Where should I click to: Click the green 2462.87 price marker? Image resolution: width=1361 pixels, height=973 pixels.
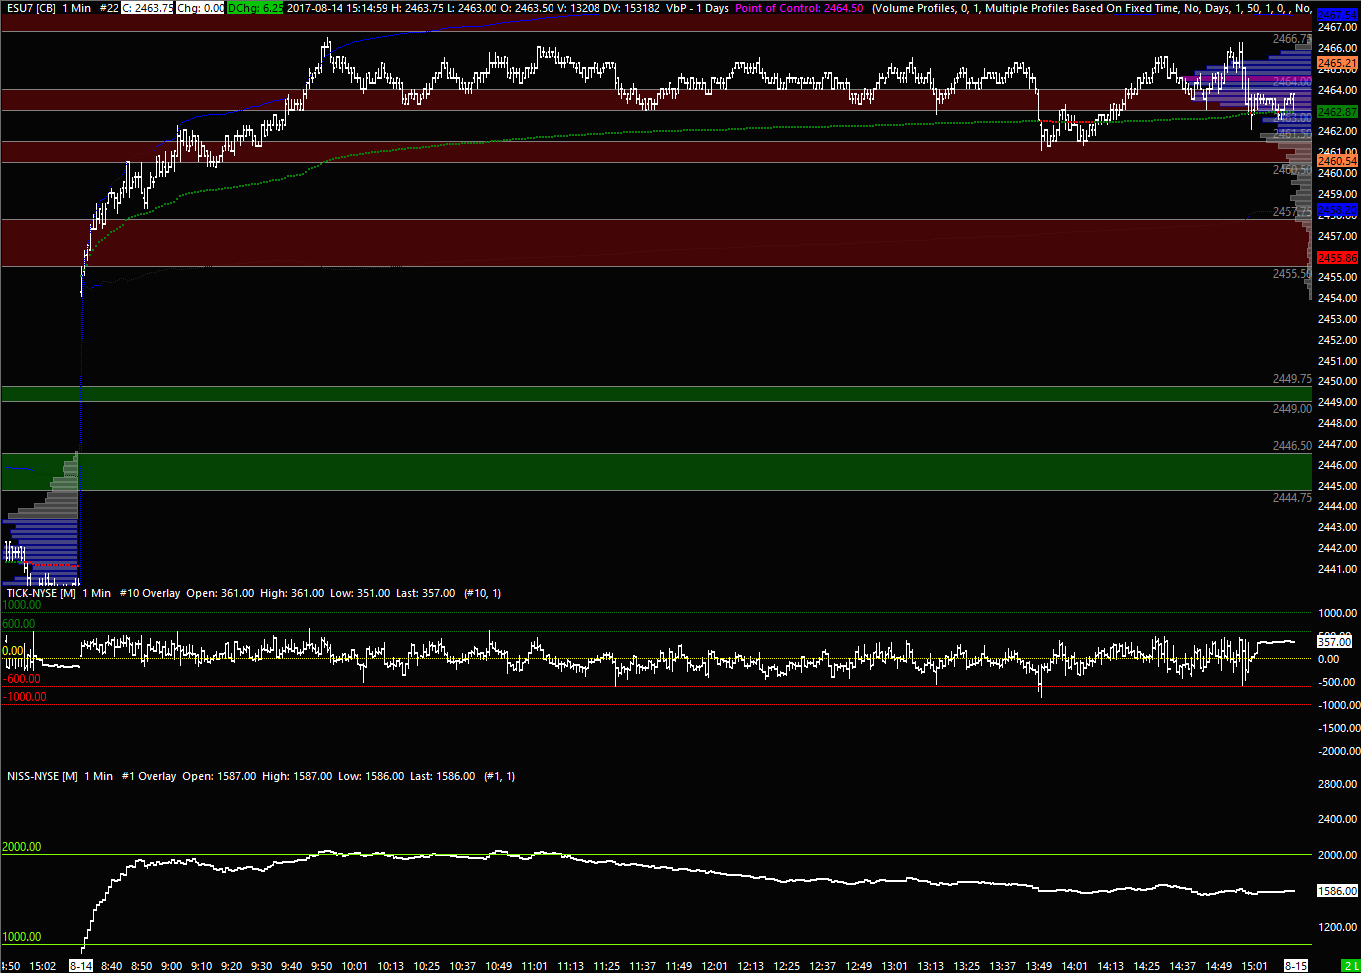pos(1338,112)
